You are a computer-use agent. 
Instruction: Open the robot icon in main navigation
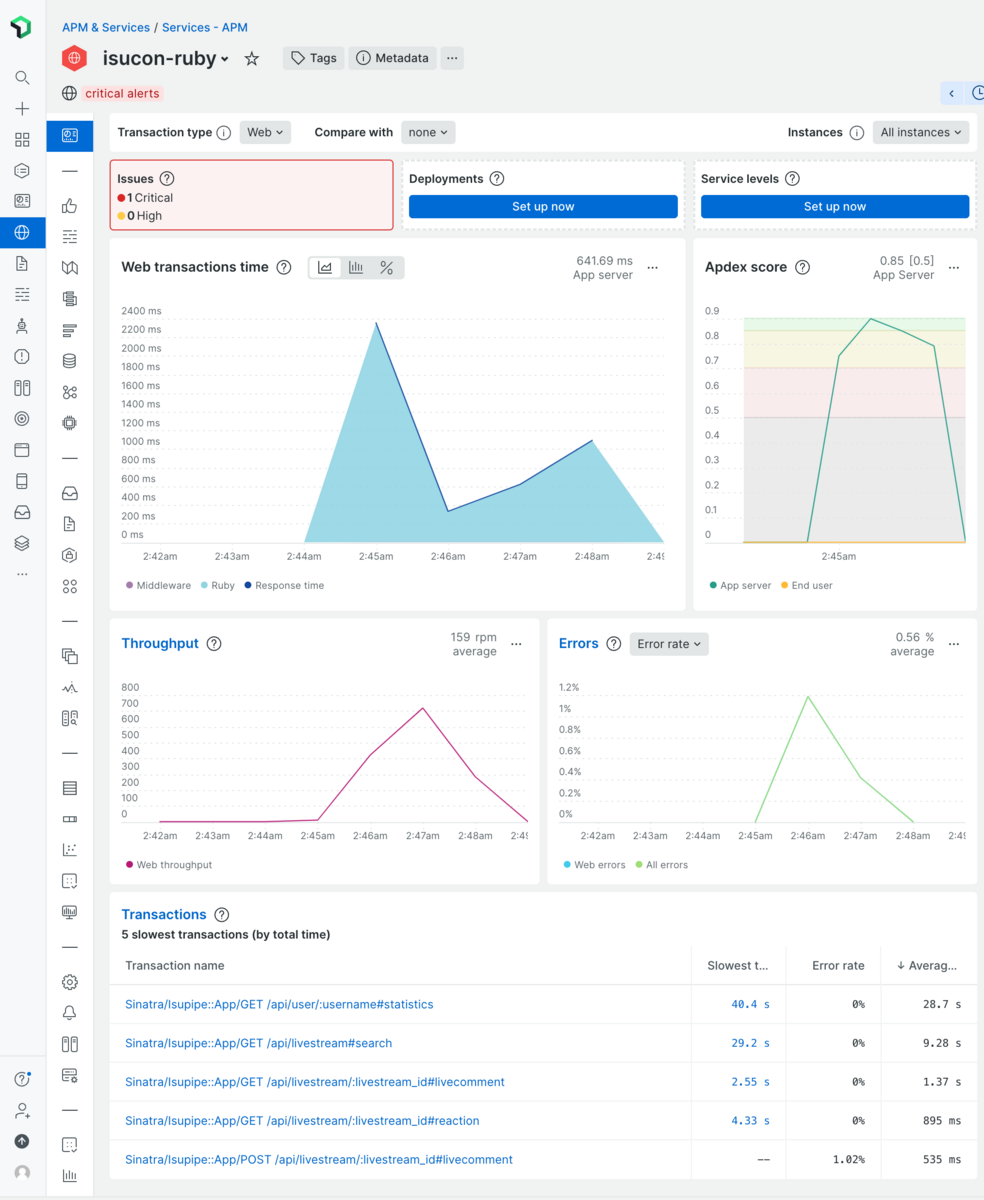pyautogui.click(x=22, y=326)
